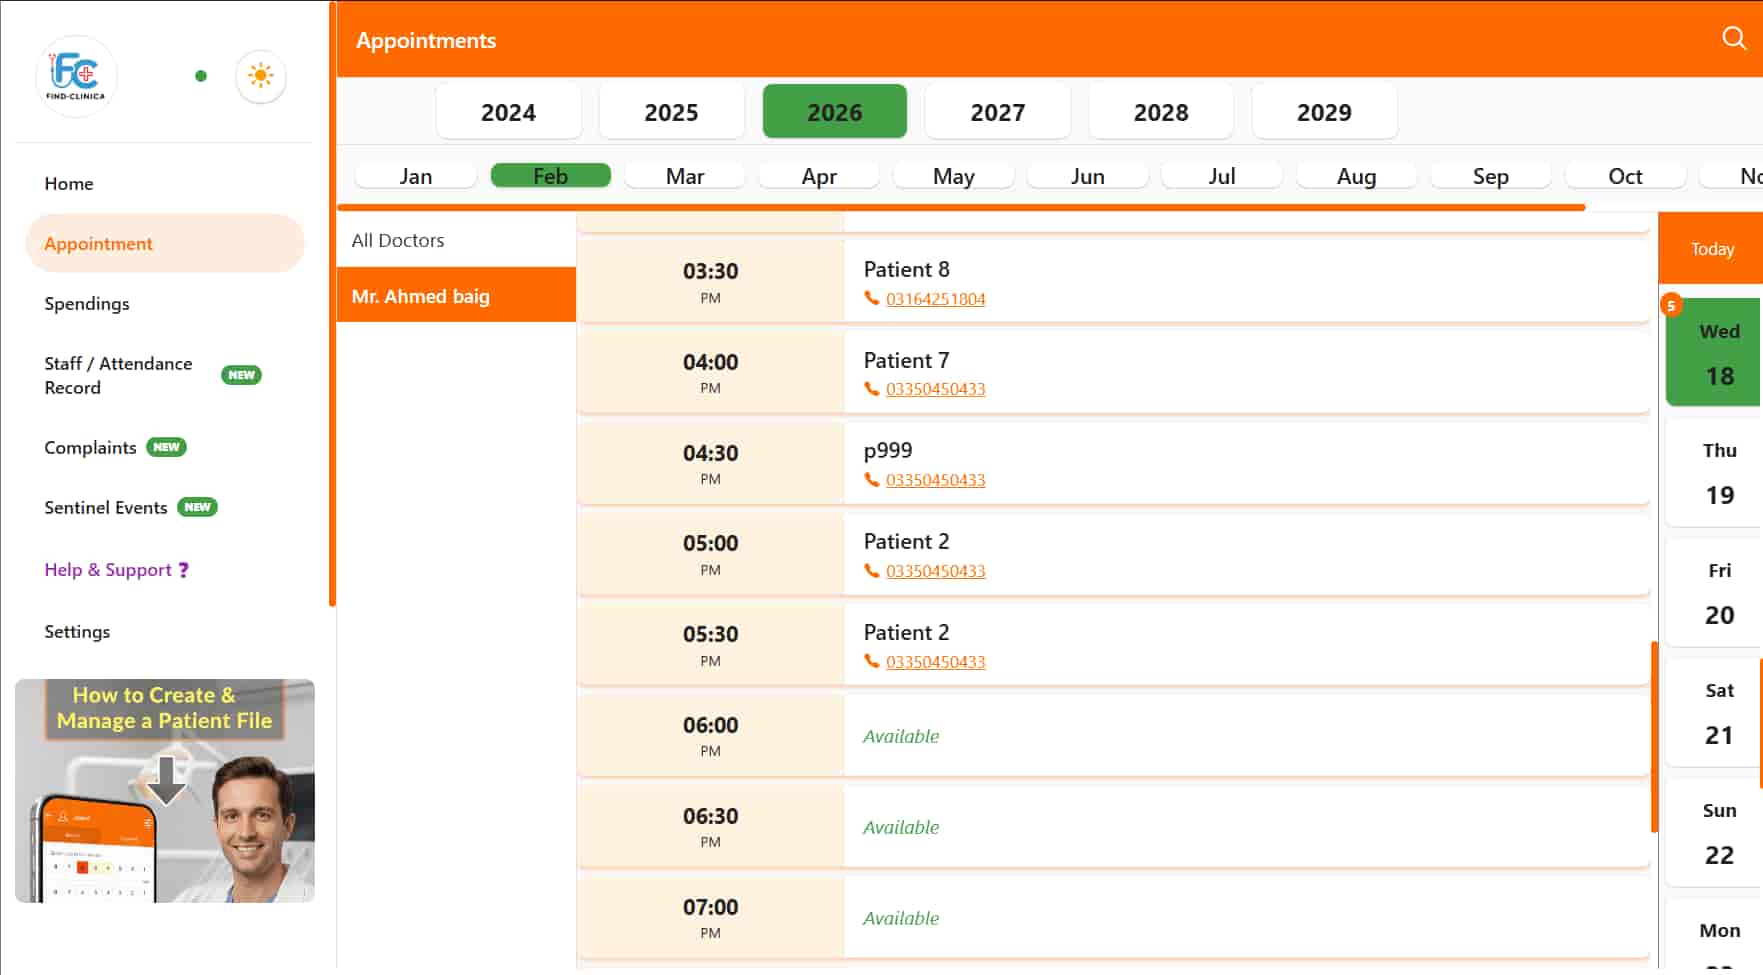Open Patient 8 phone number link
The height and width of the screenshot is (975, 1763).
pyautogui.click(x=935, y=299)
